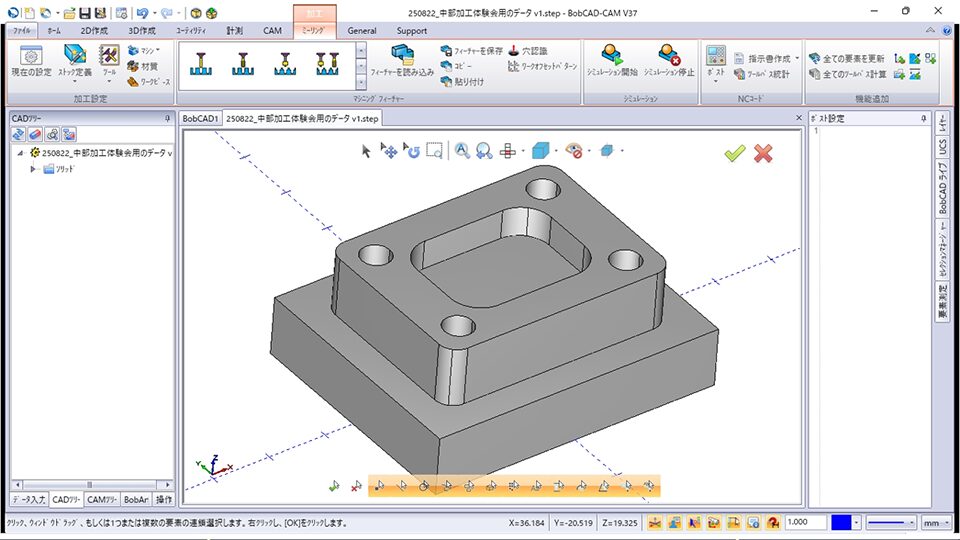Click フィーチャーを読み込み load feature

tap(402, 61)
